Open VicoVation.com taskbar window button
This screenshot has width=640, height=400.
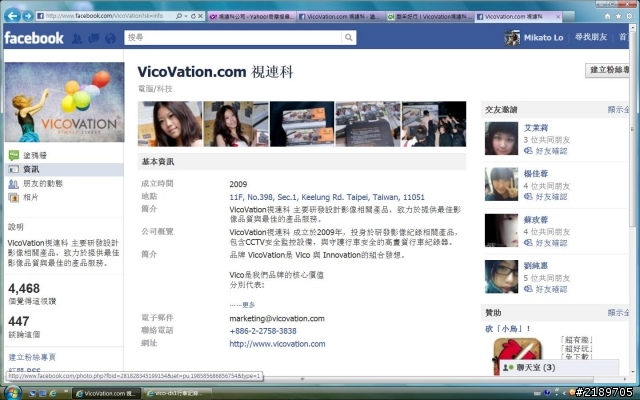click(x=107, y=393)
